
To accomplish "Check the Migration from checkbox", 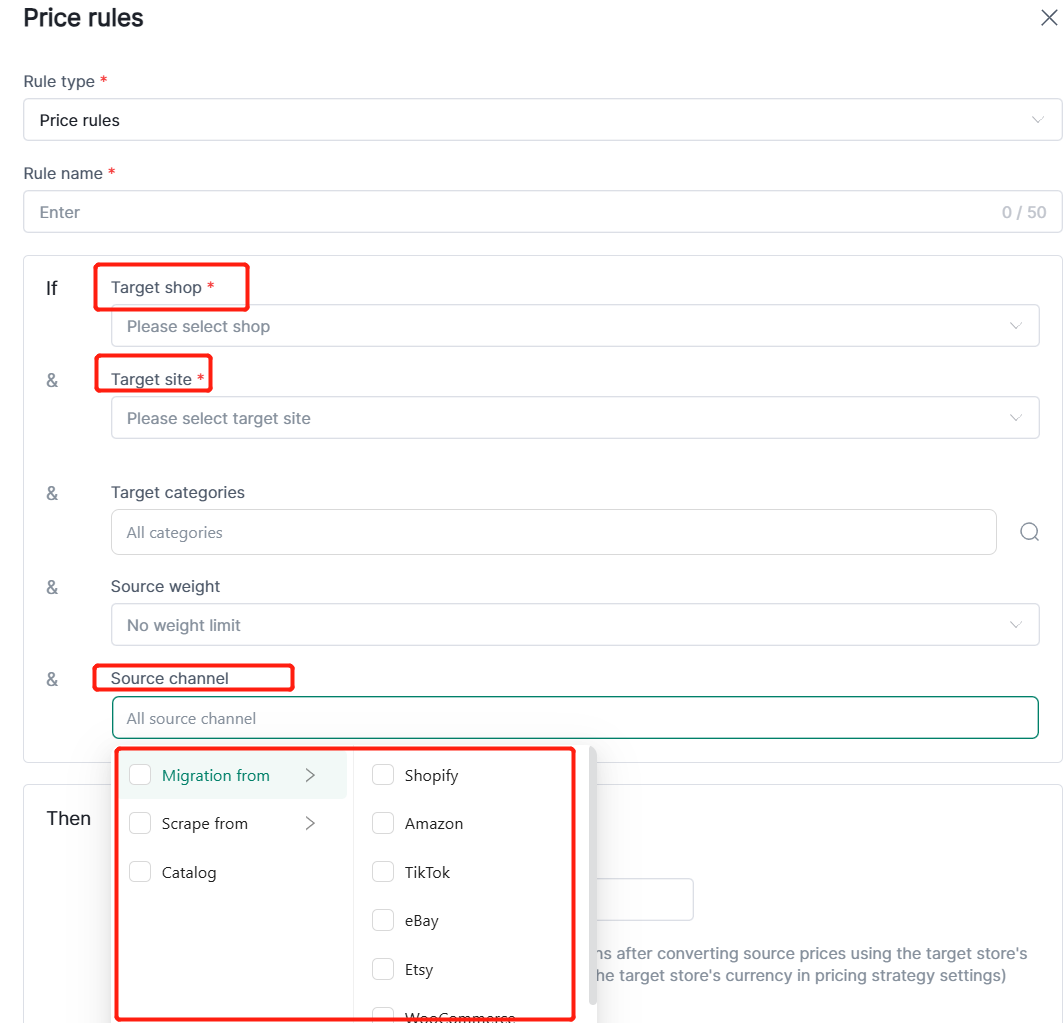I will click(x=141, y=775).
